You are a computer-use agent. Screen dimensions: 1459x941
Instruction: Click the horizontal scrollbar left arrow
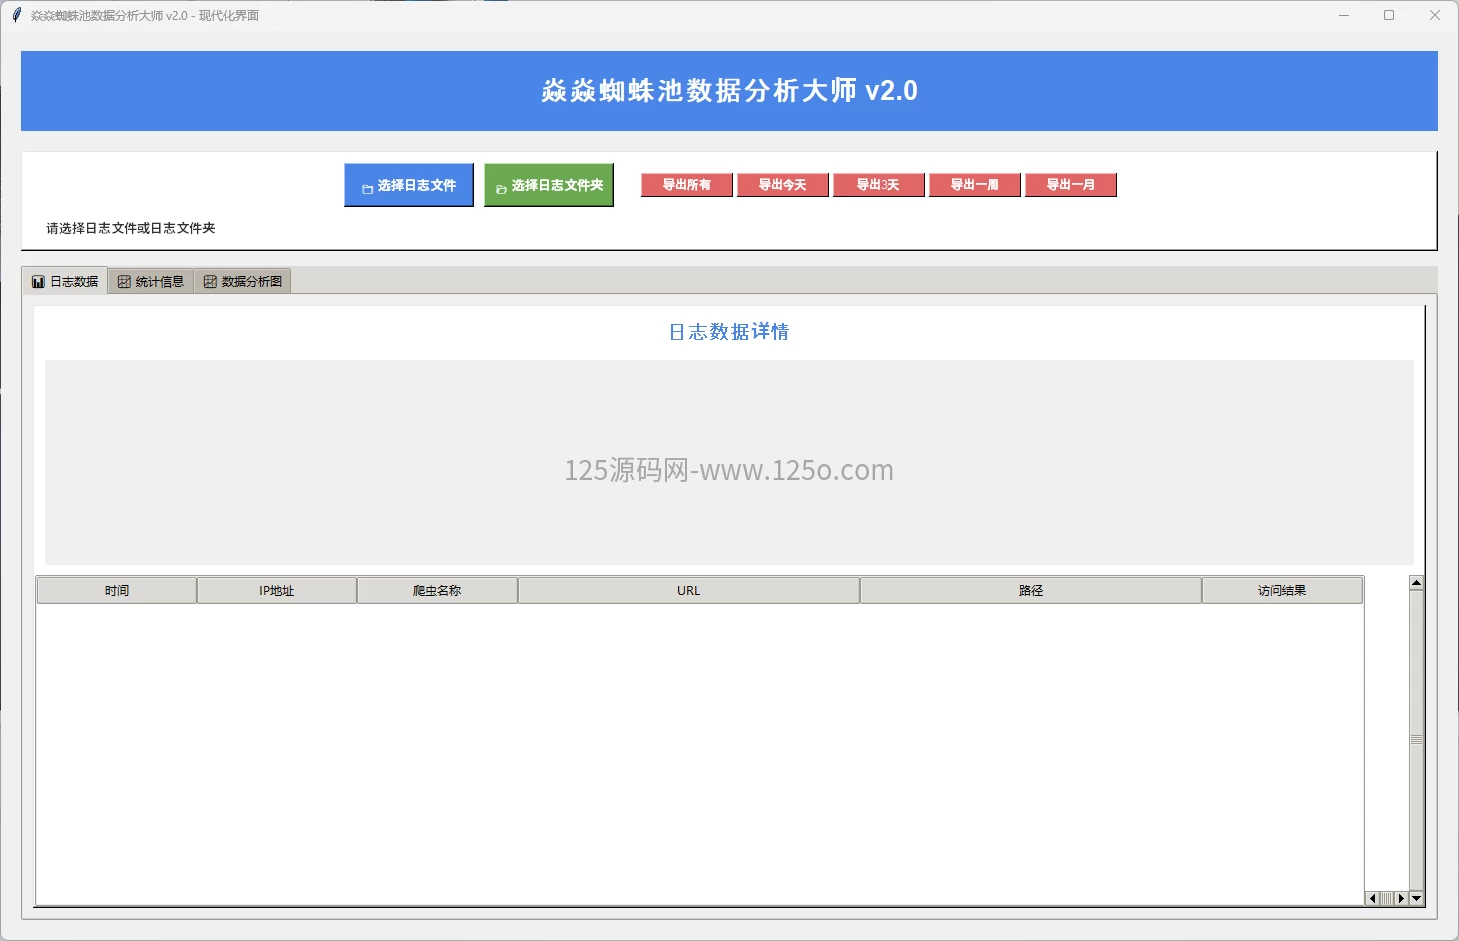[x=1372, y=898]
